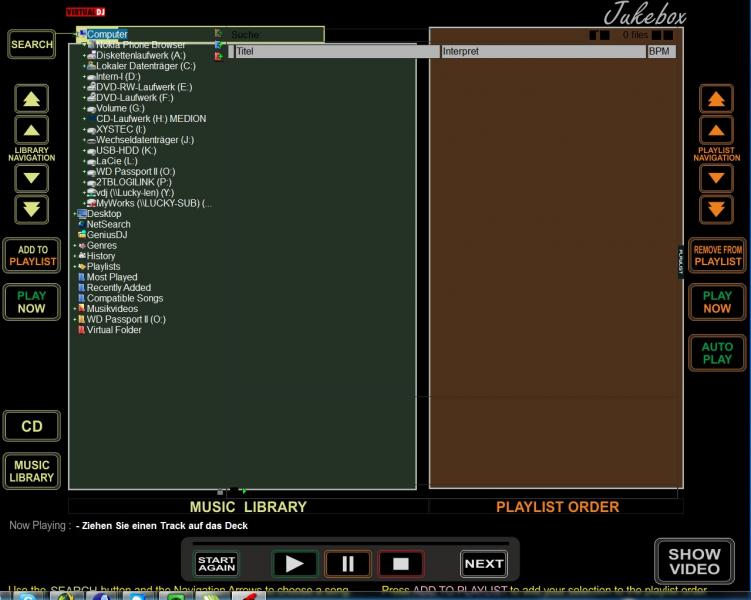751x600 pixels.
Task: Expand the XYSTEC (I:) drive
Action: (84, 129)
